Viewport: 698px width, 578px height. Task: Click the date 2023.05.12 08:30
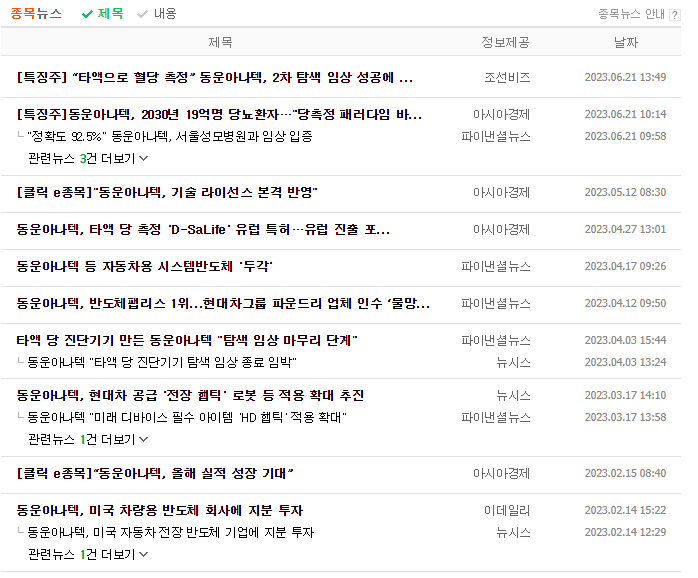(625, 192)
